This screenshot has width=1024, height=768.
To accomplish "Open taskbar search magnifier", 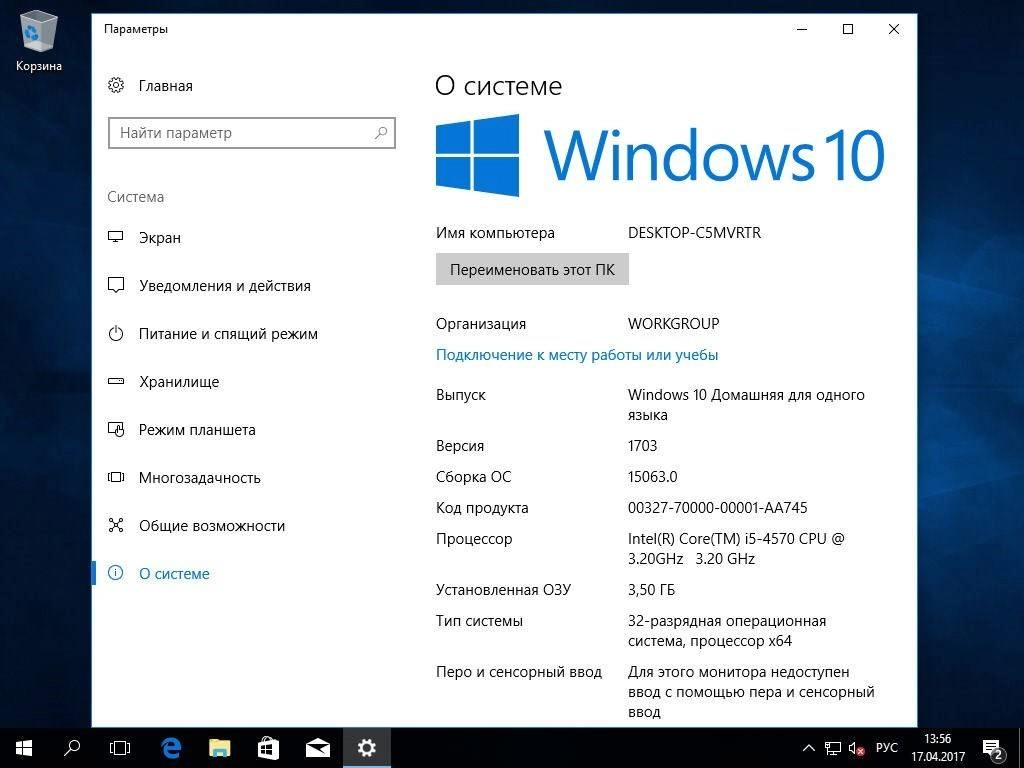I will coord(71,748).
